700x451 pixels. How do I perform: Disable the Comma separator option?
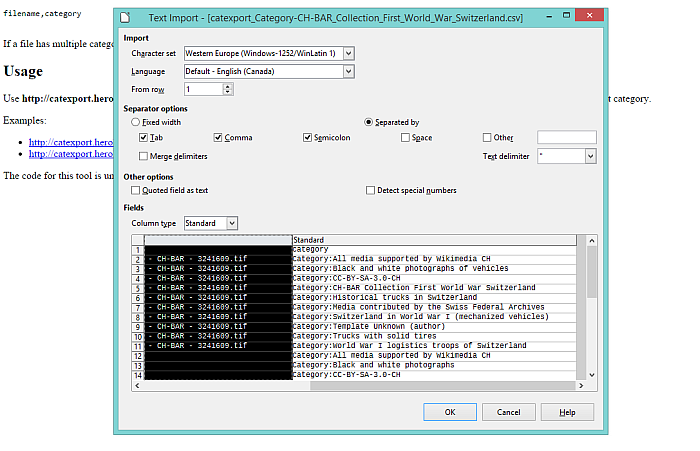point(219,138)
